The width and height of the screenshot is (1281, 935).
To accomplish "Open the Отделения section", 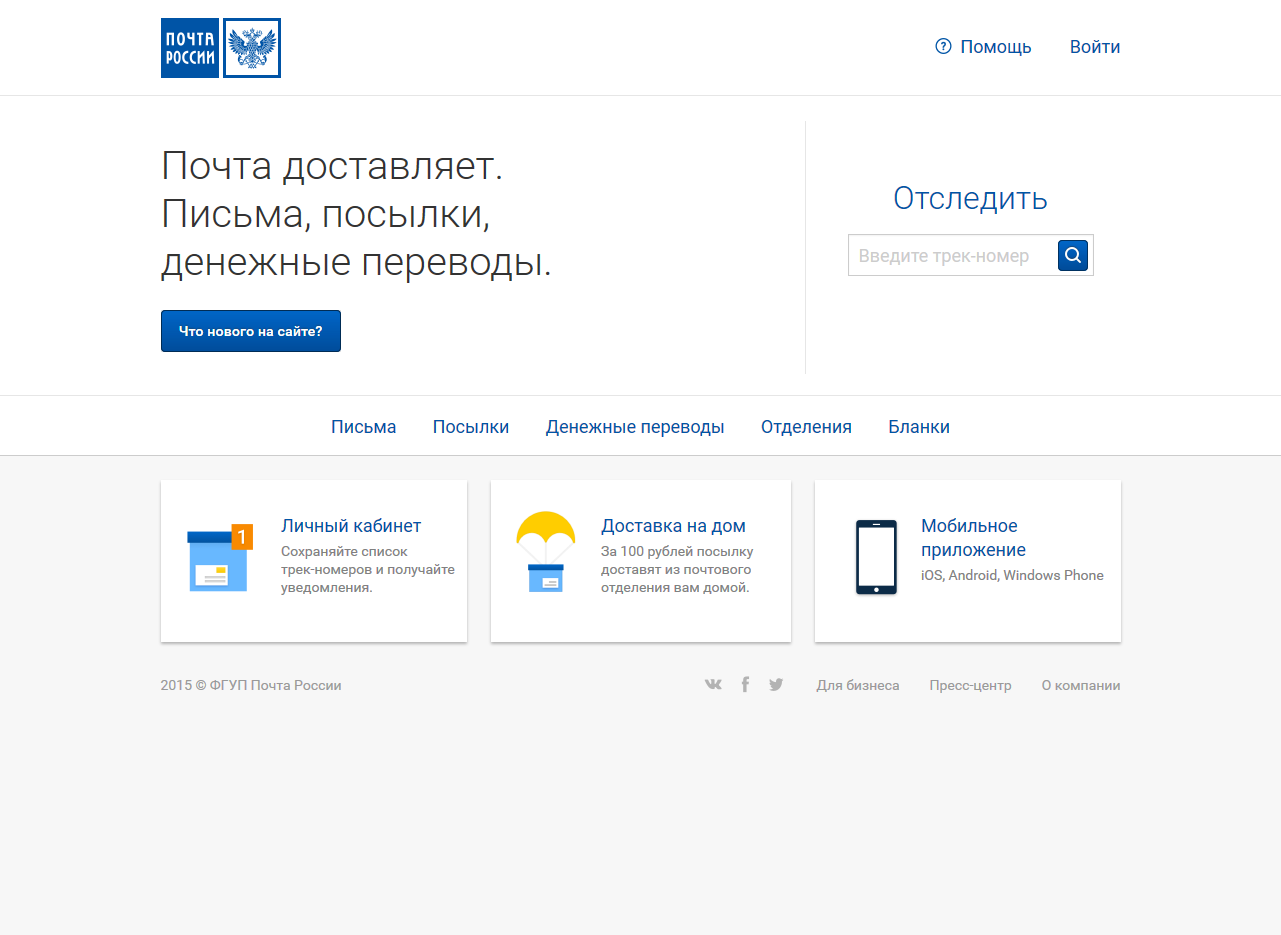I will (806, 426).
